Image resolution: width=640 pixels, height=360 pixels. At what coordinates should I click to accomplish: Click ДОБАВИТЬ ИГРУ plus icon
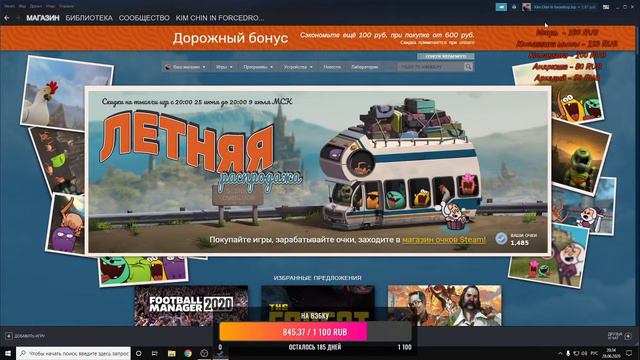pyautogui.click(x=9, y=336)
